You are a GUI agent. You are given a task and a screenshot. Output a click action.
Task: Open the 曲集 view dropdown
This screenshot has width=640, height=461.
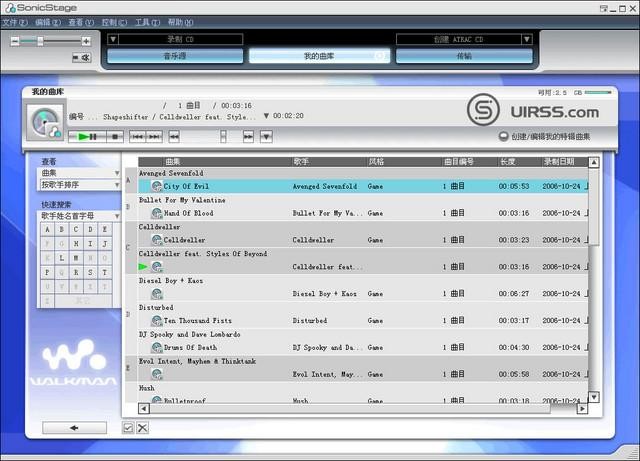pyautogui.click(x=79, y=173)
